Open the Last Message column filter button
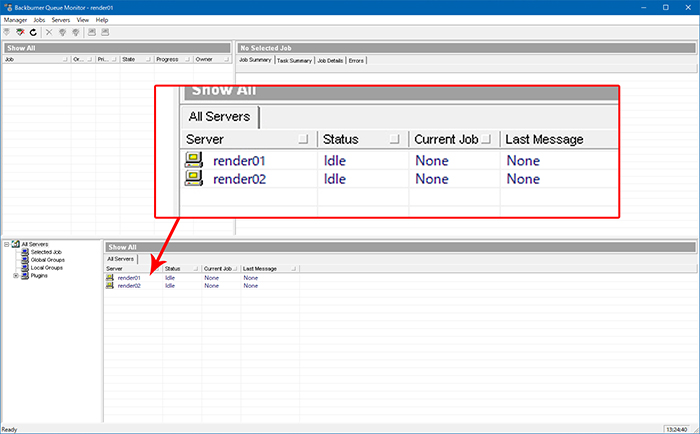Screen dimensions: 700x434 [293, 269]
